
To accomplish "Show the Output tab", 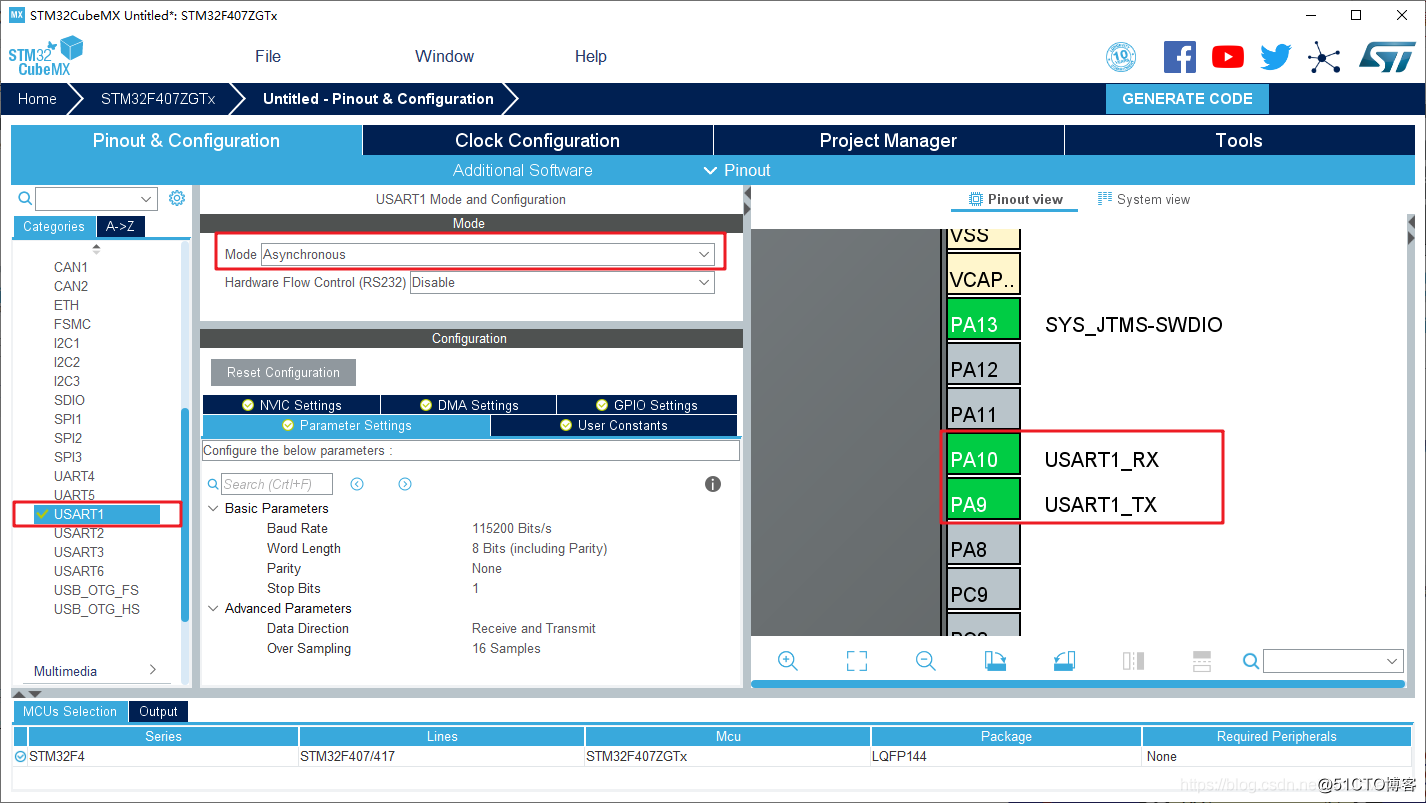I will (x=158, y=712).
